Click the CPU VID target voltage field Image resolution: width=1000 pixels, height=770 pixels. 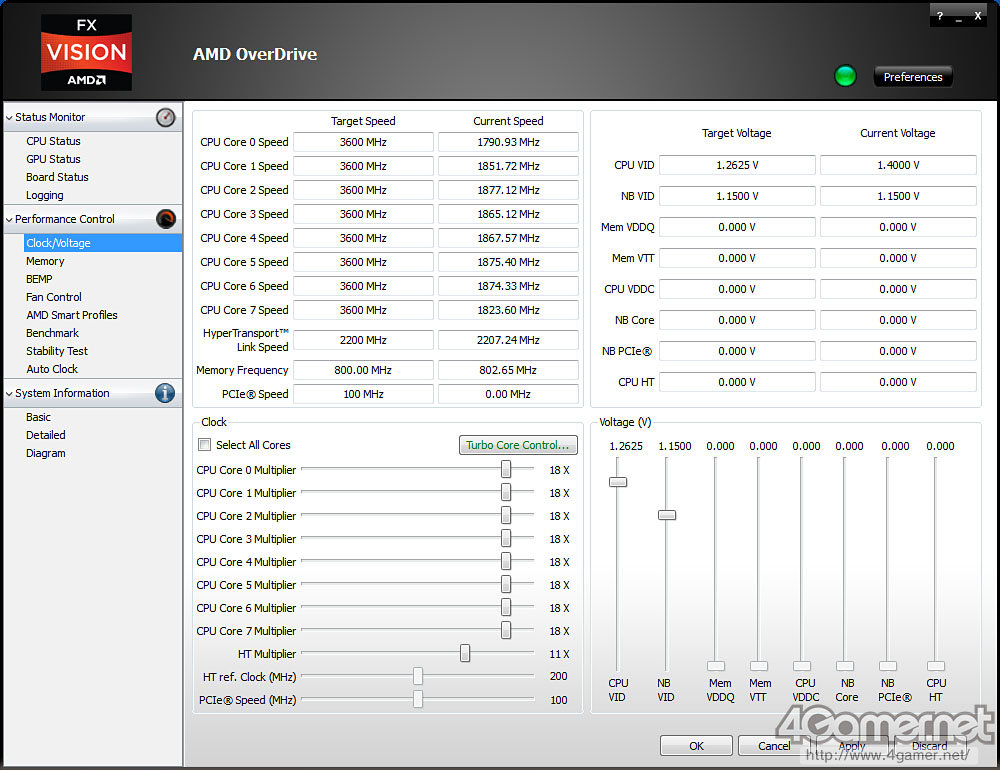(737, 165)
